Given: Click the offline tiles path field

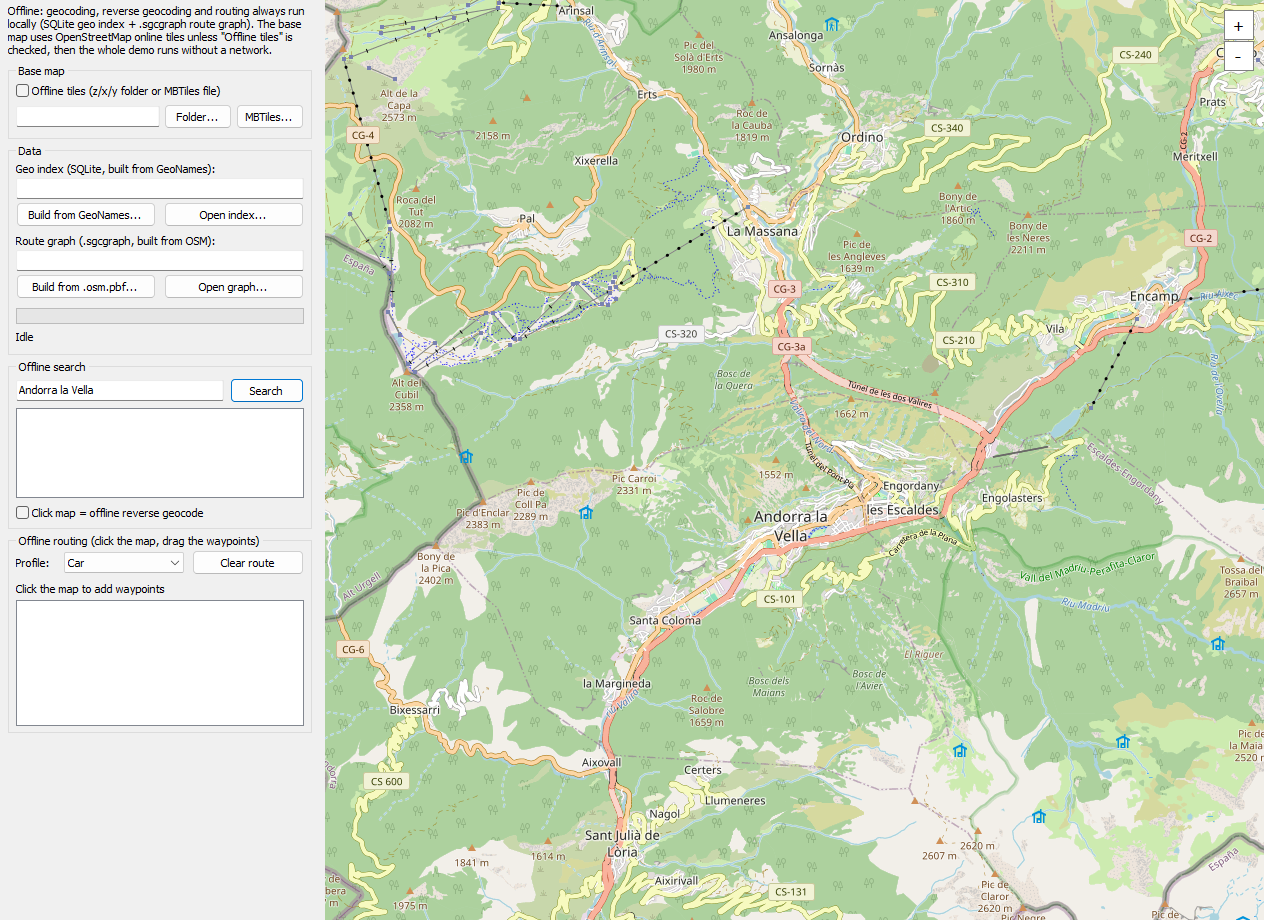Looking at the screenshot, I should pos(88,117).
